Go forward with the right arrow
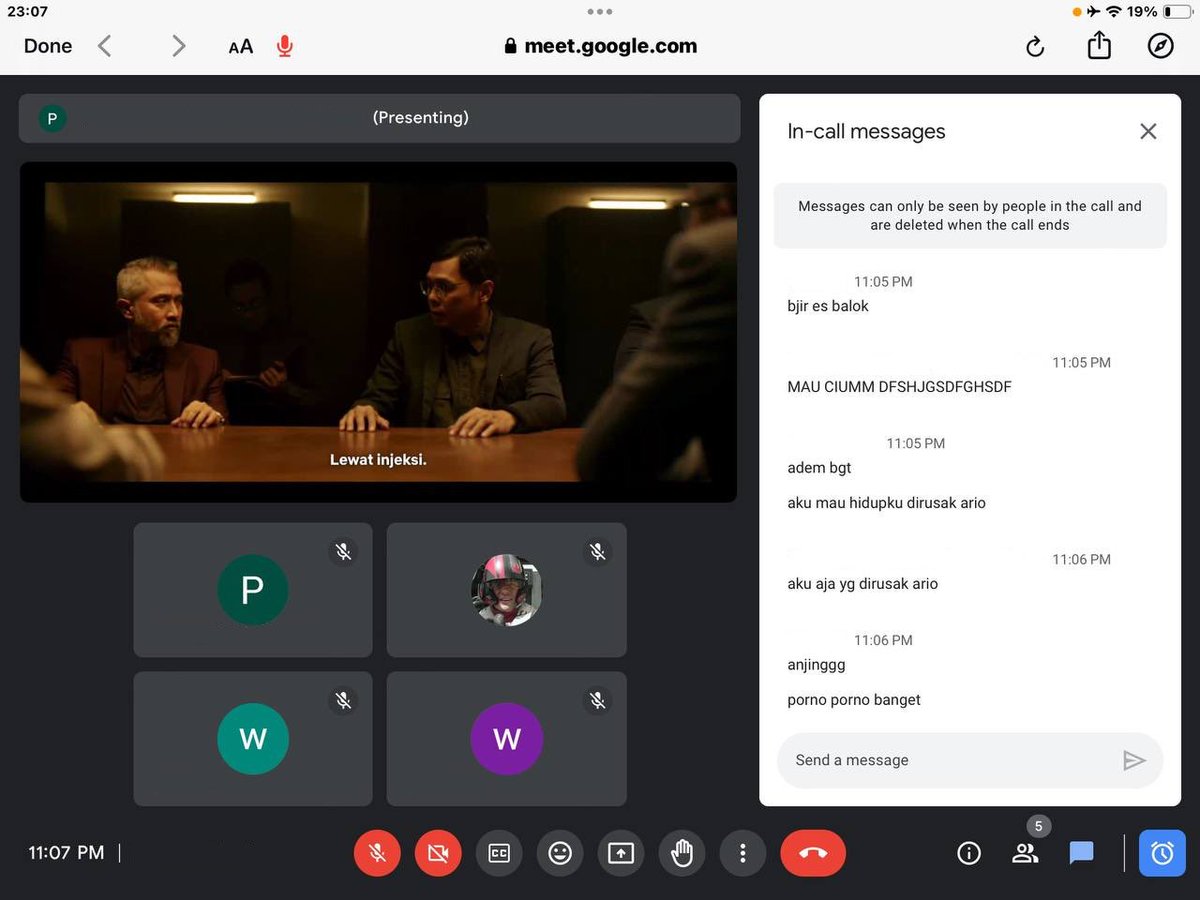This screenshot has width=1200, height=900. 178,46
